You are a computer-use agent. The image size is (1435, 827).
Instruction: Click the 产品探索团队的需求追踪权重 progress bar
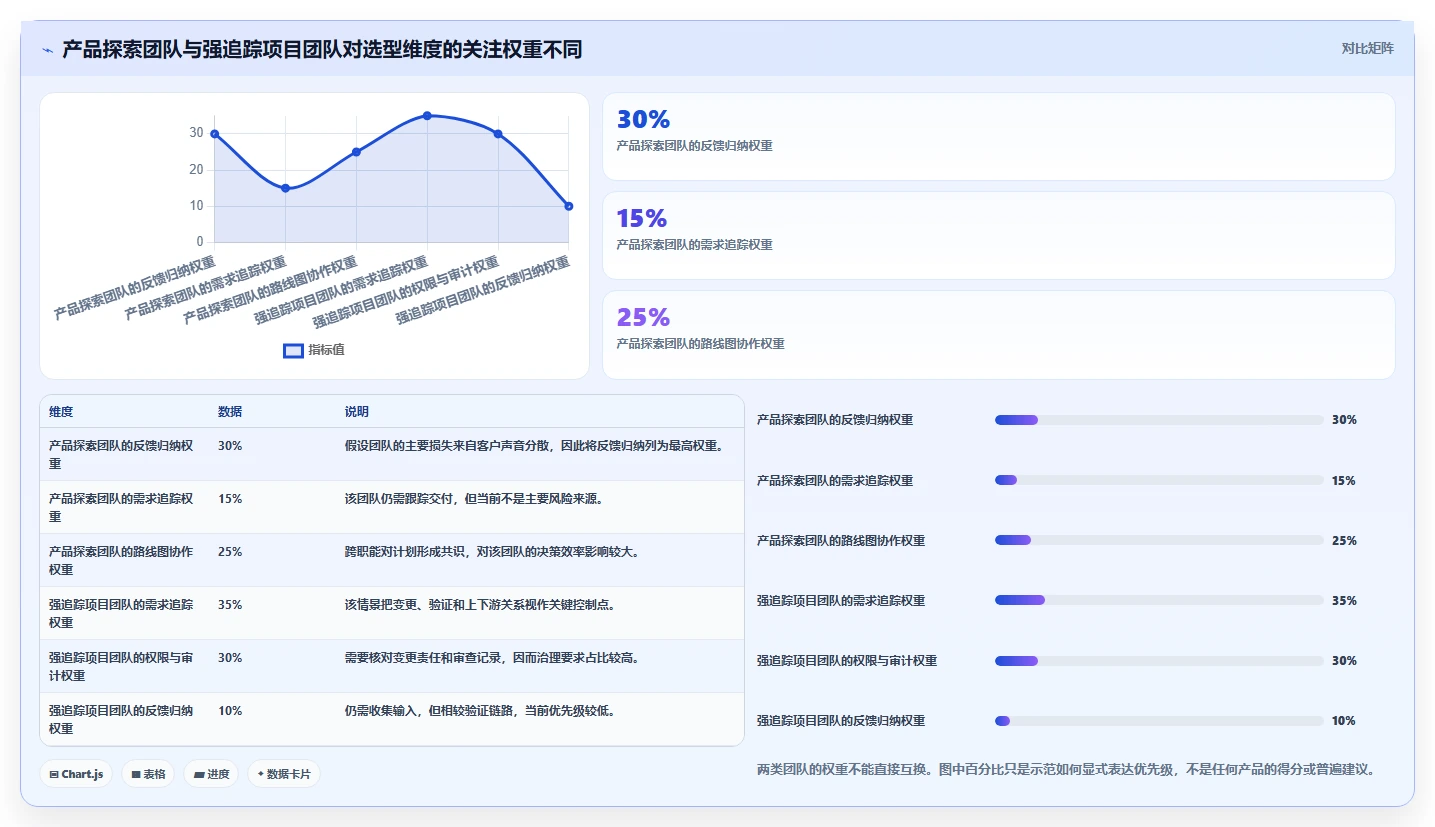[x=1159, y=480]
